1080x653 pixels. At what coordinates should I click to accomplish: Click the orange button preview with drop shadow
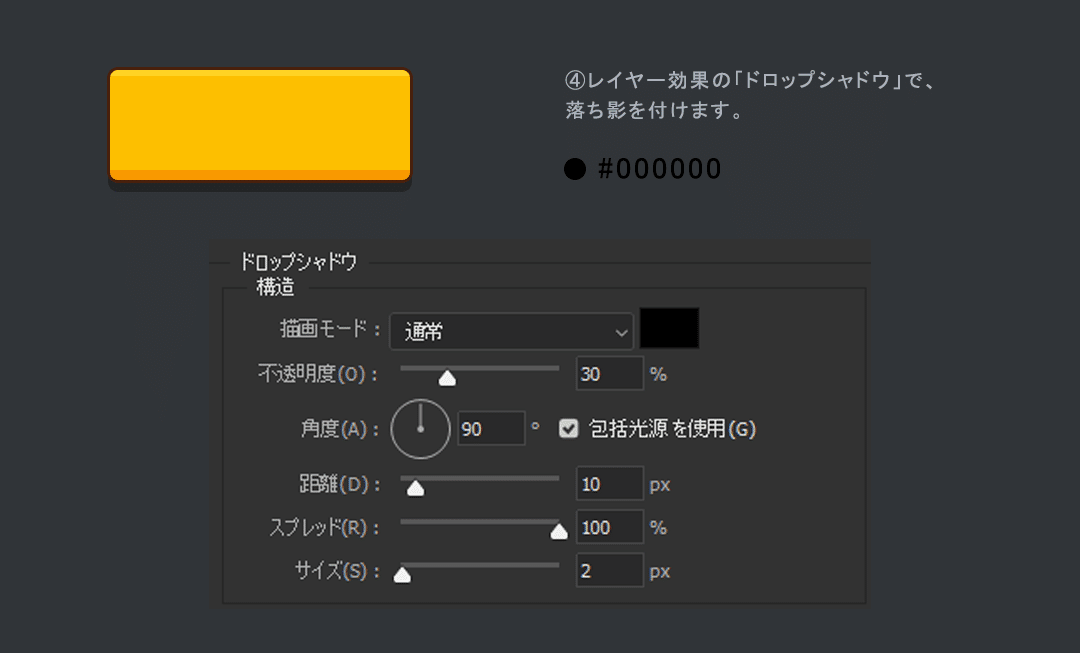point(259,122)
